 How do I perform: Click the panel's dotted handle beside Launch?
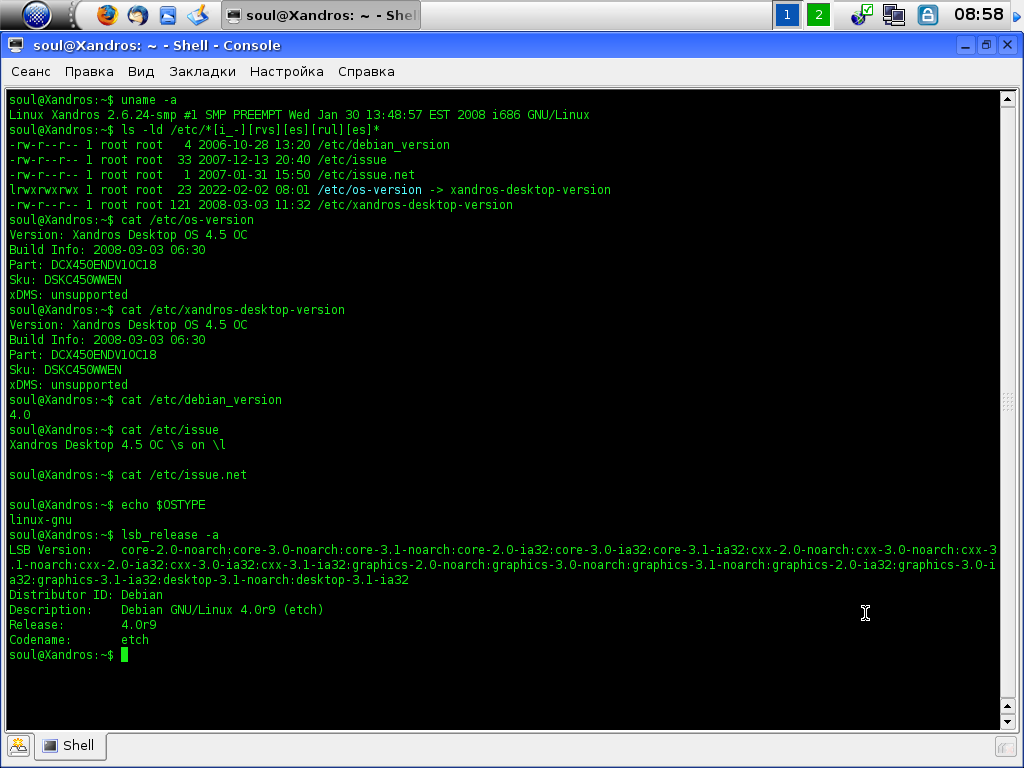72,14
